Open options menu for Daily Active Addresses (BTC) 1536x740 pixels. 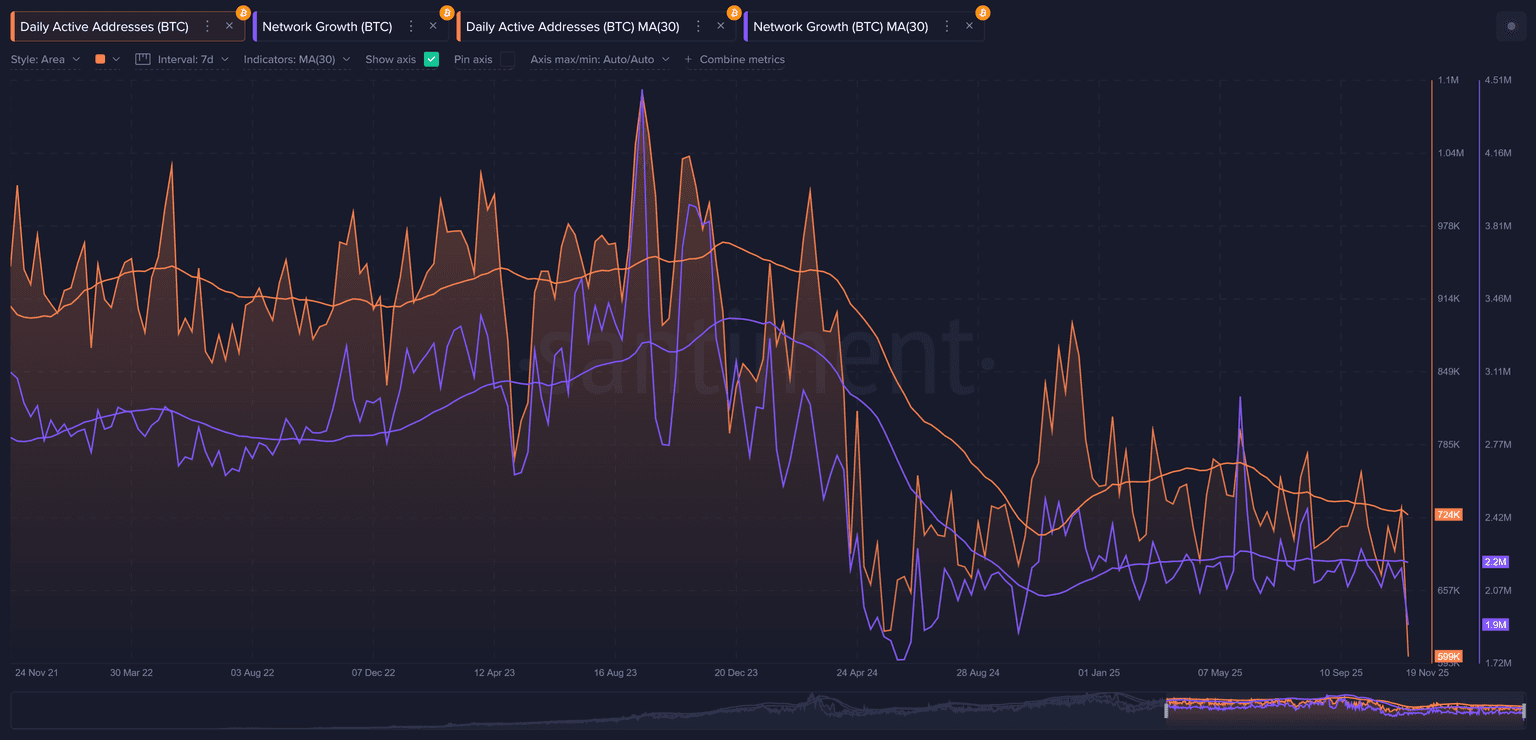click(207, 27)
